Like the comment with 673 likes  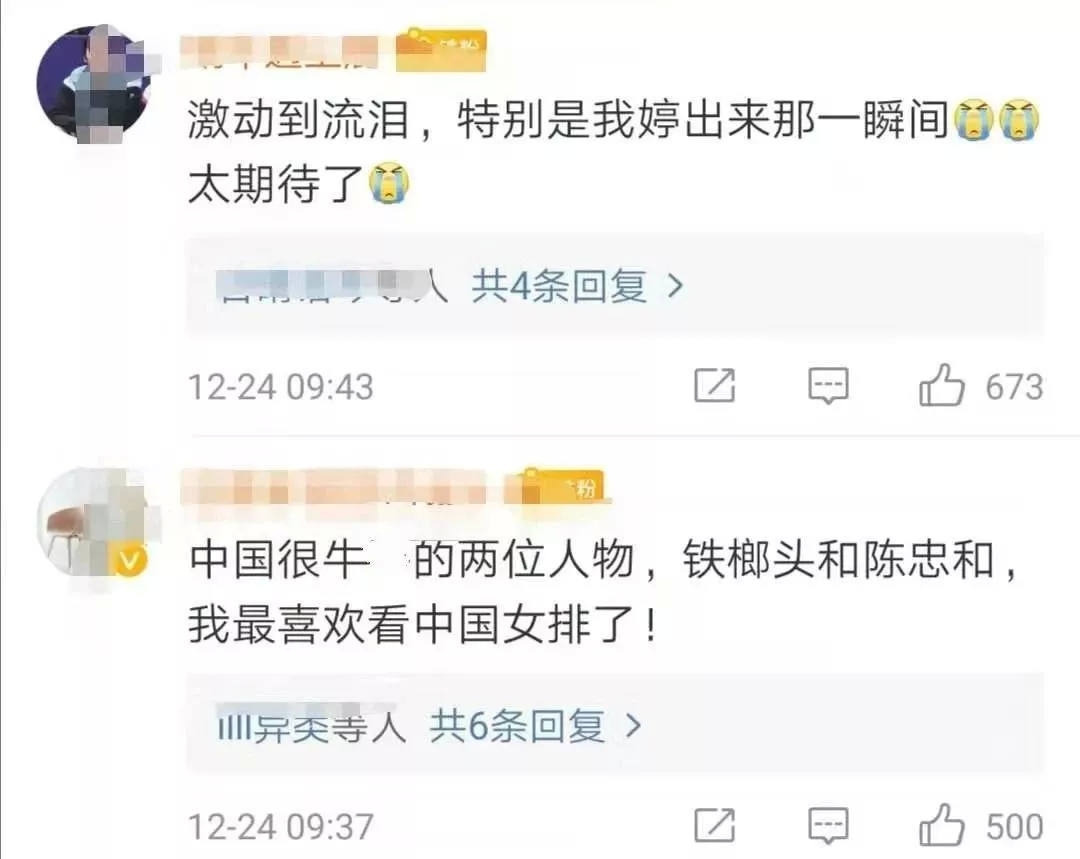point(941,385)
